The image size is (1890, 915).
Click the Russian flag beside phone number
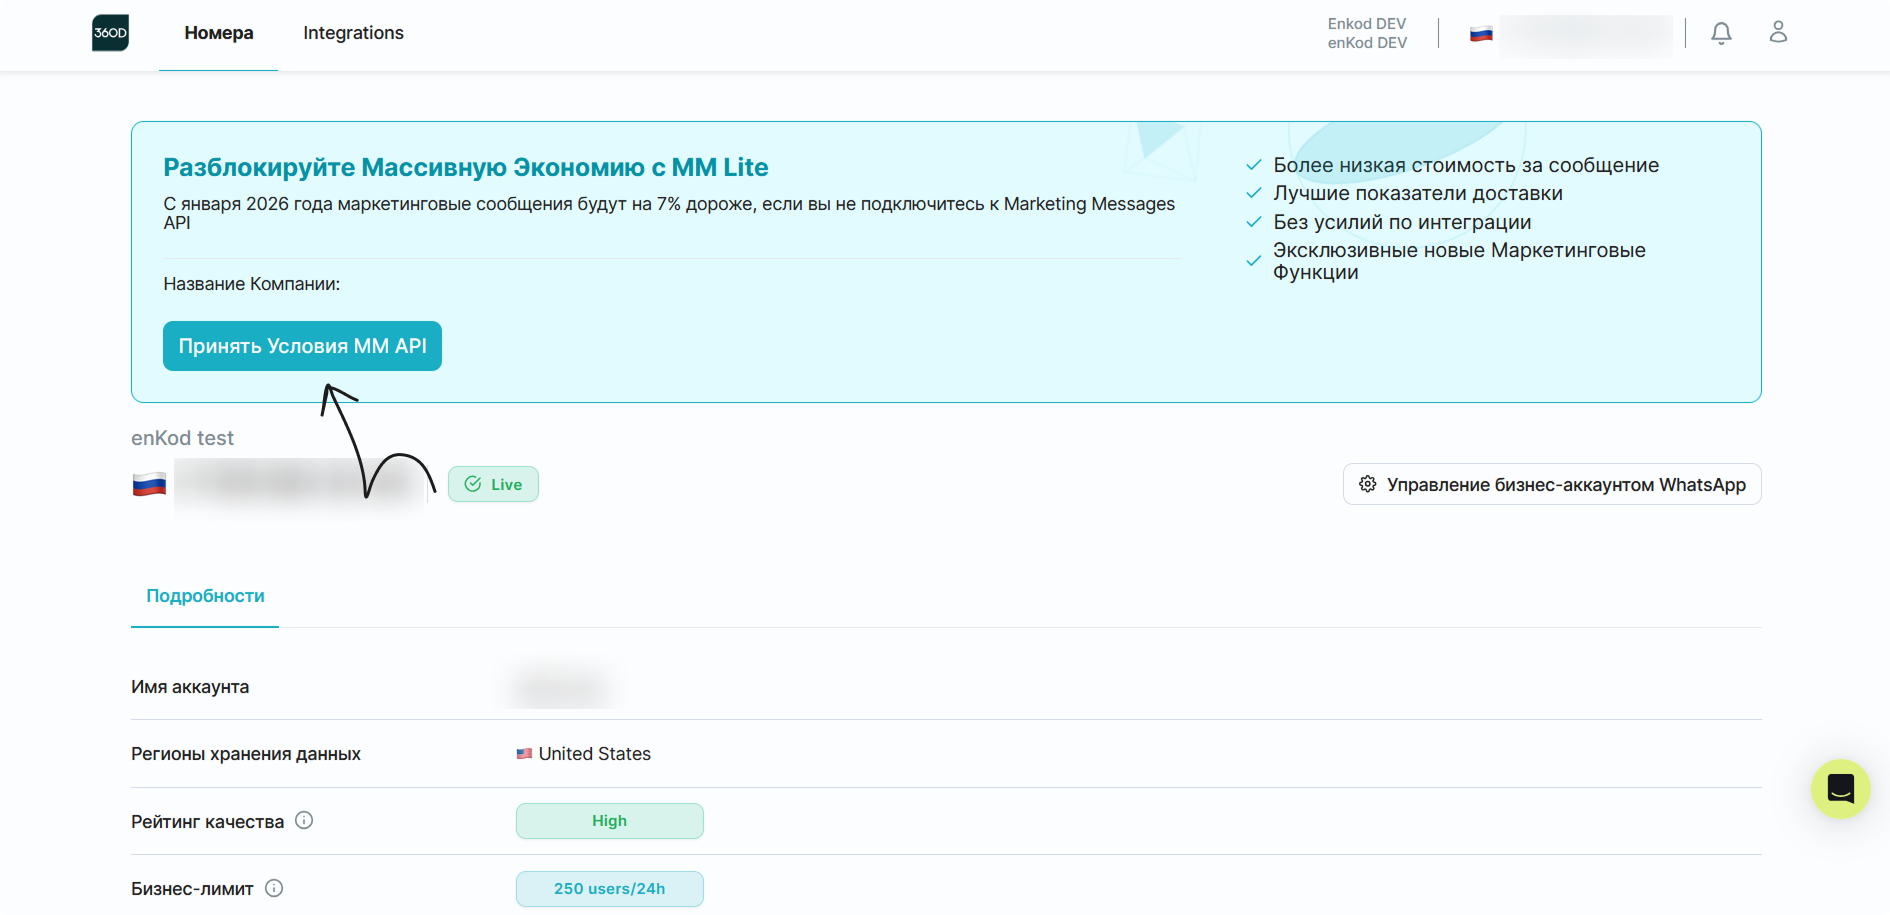tap(150, 485)
